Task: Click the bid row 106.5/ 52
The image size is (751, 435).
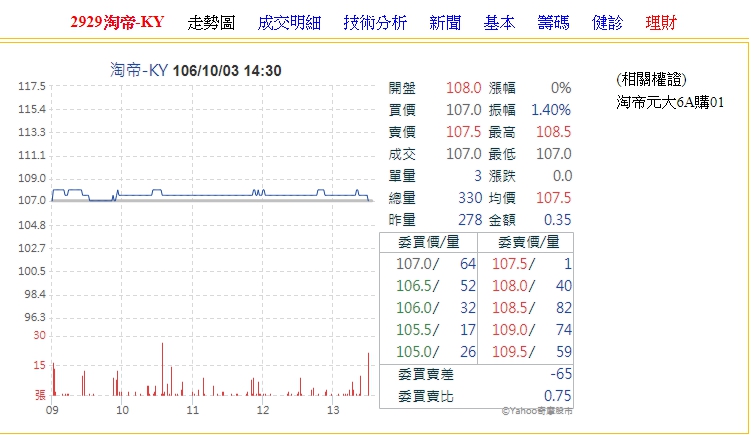Action: tap(436, 286)
